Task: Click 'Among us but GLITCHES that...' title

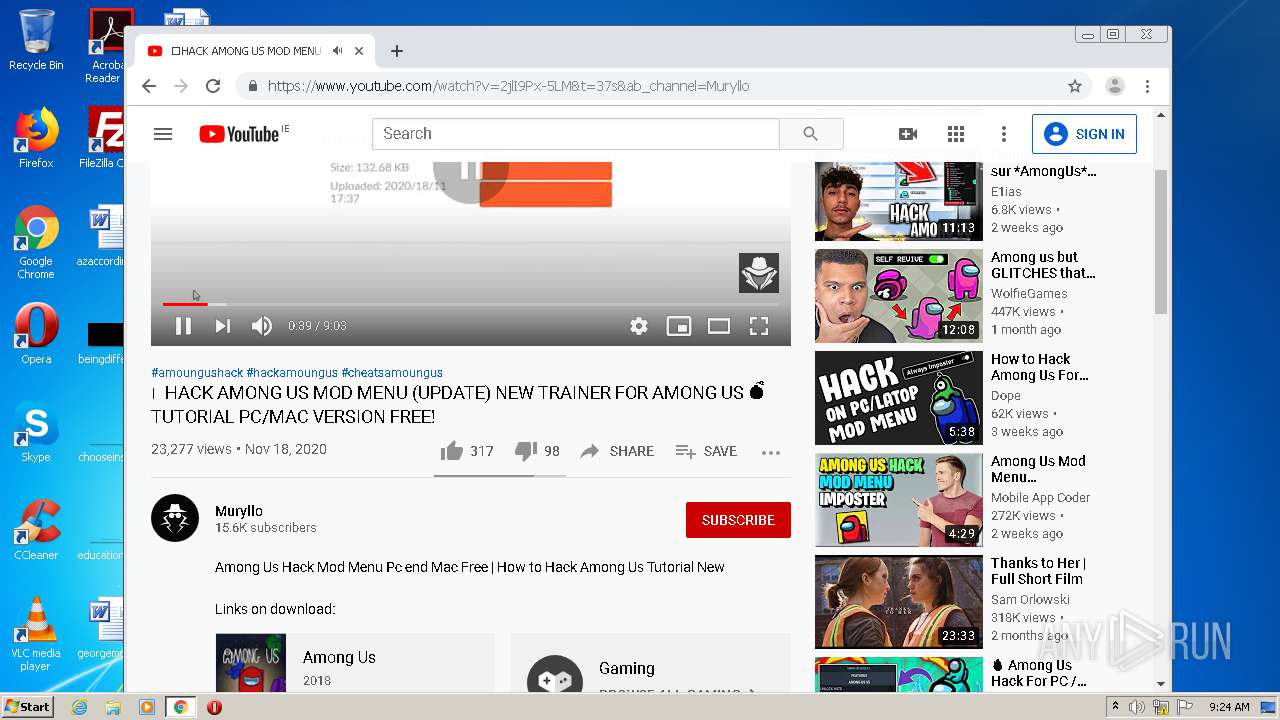Action: [x=1043, y=265]
